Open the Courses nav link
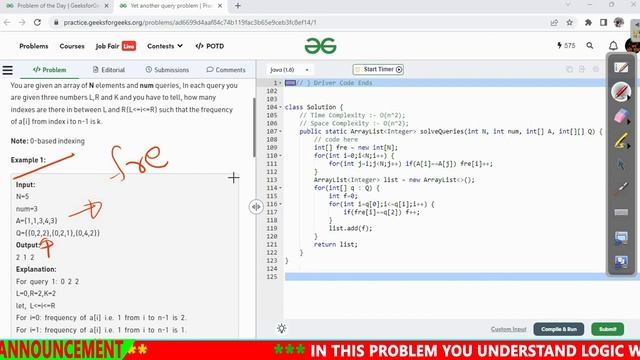 click(72, 46)
